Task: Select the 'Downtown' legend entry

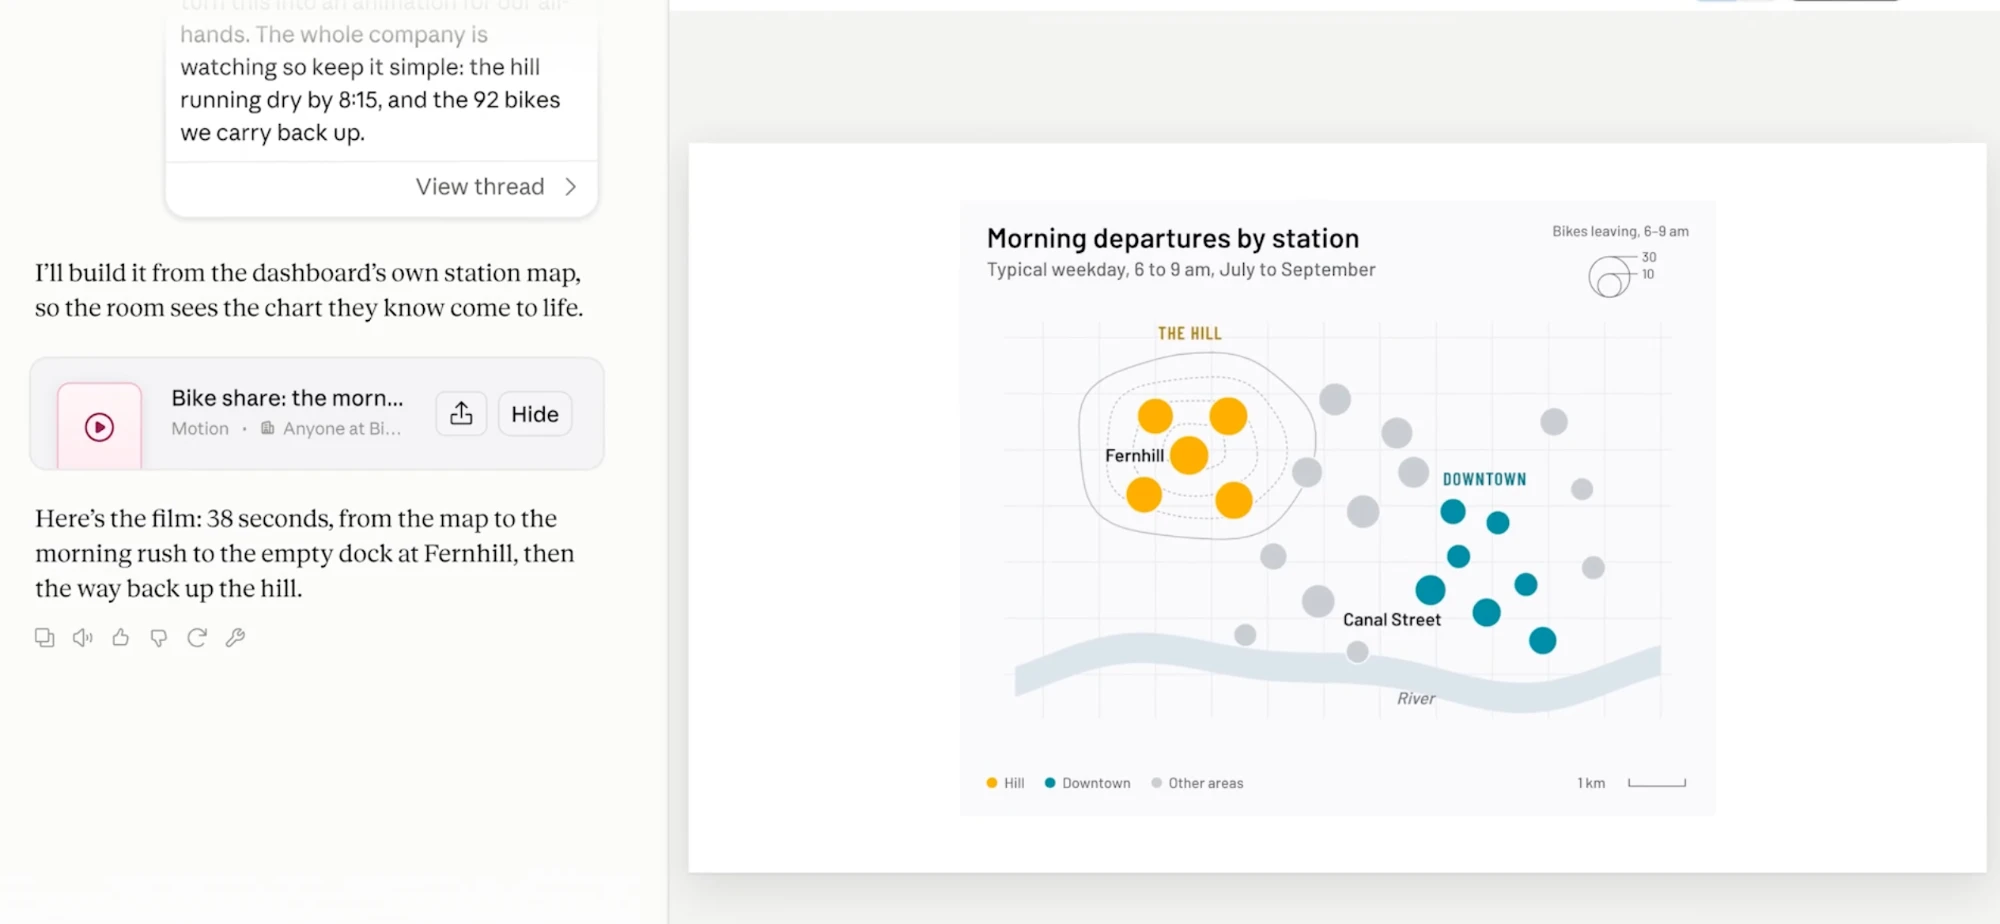Action: click(1088, 784)
